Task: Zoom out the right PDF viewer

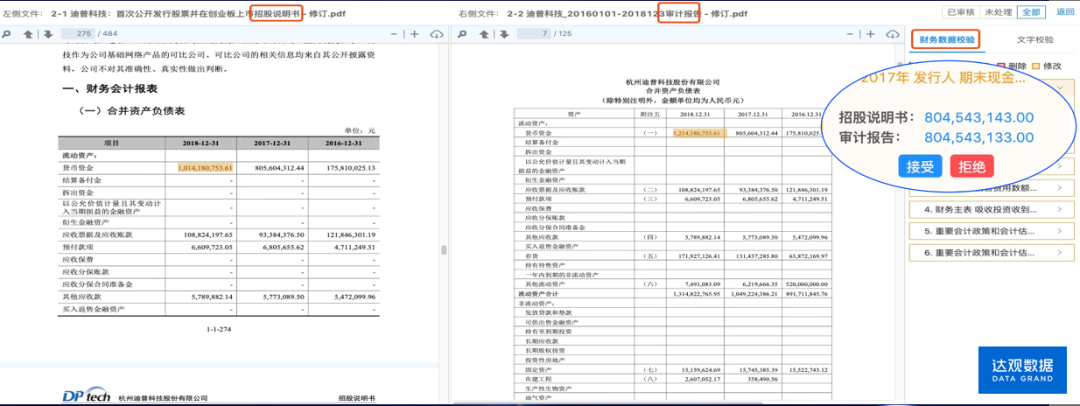Action: (849, 34)
